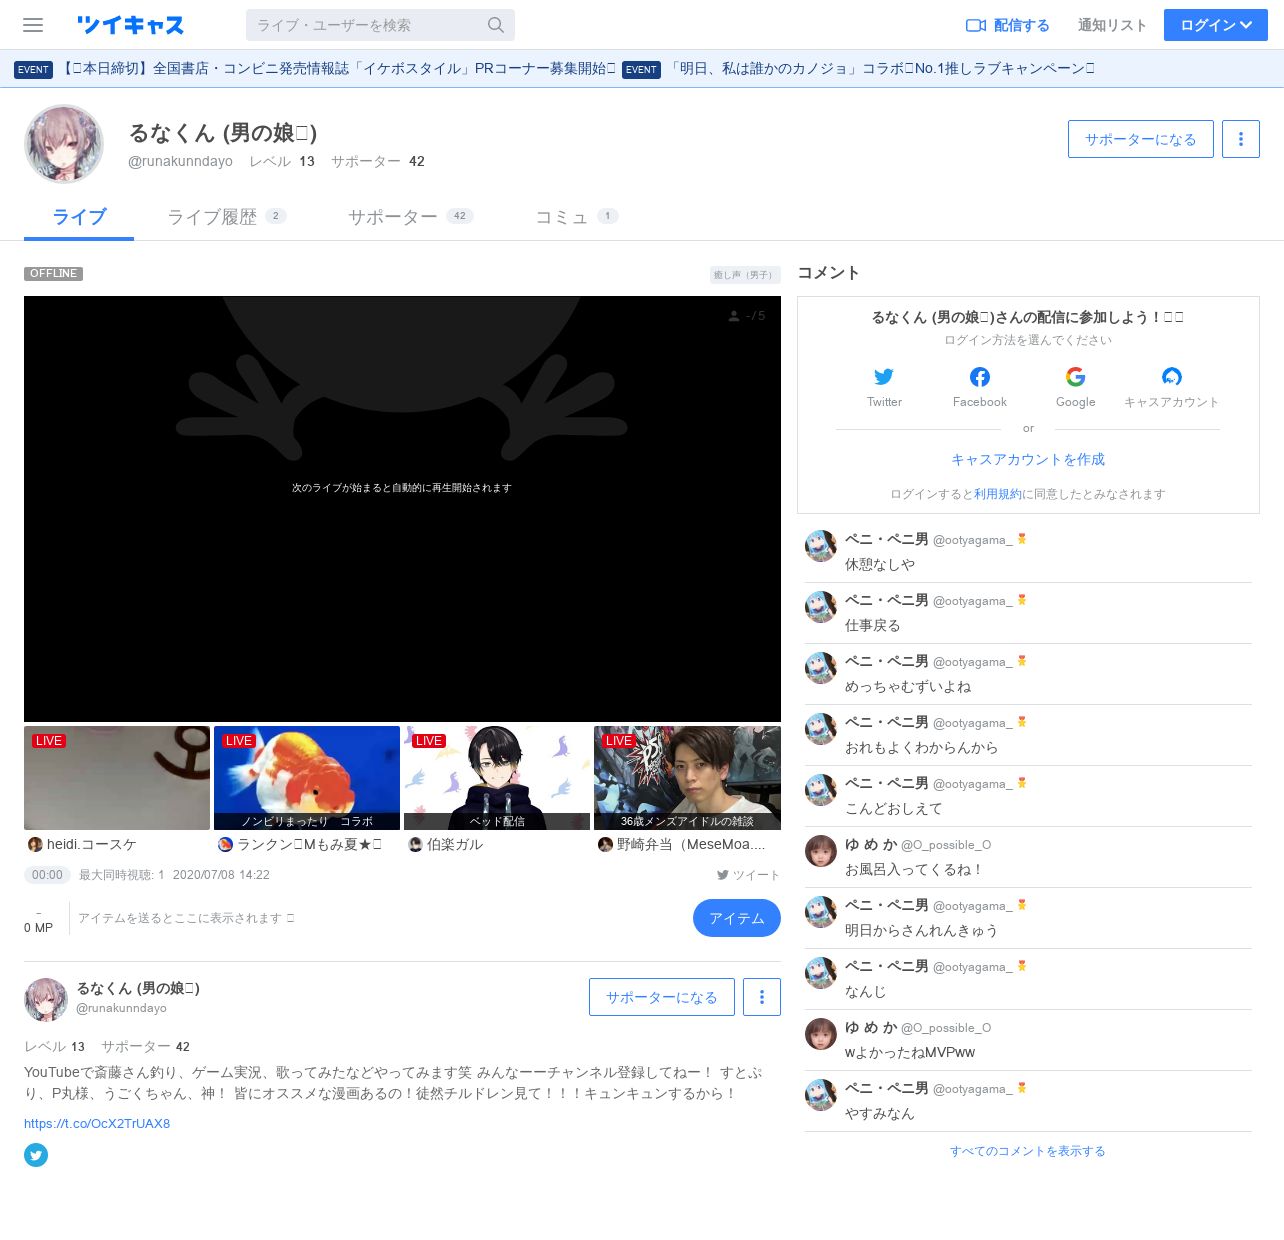The image size is (1284, 1240).
Task: Click 野崎弁当（MeseMoa streamer name
Action: 691,845
